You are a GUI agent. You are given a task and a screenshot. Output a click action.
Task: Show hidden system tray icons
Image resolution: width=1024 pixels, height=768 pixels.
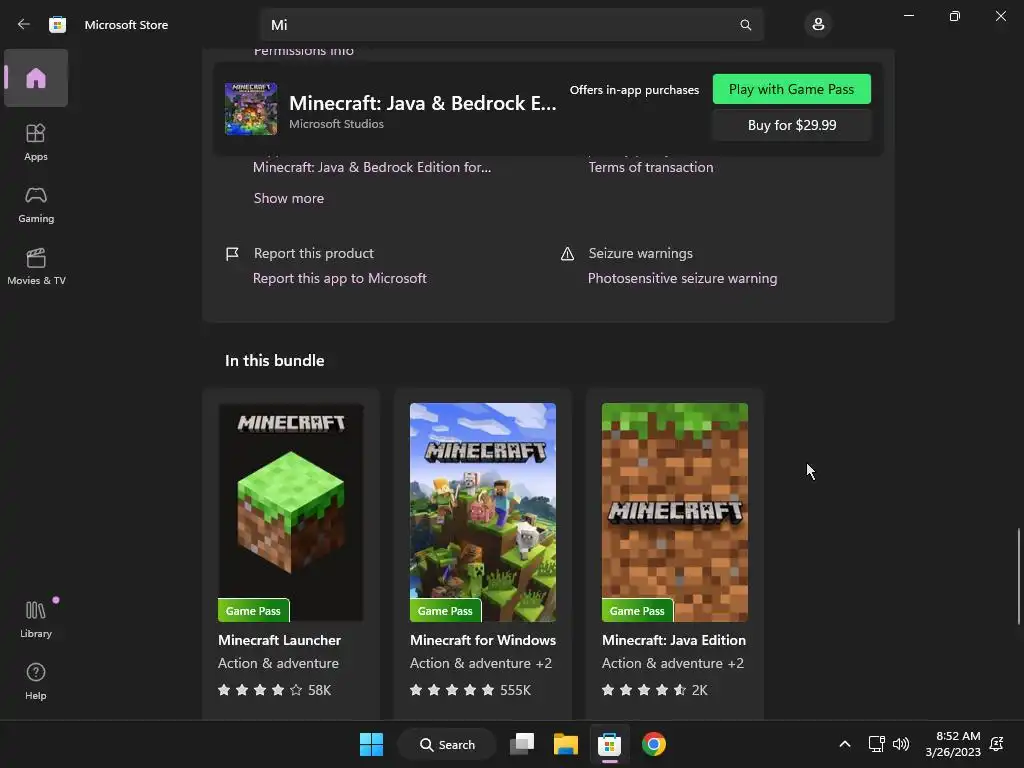(844, 744)
